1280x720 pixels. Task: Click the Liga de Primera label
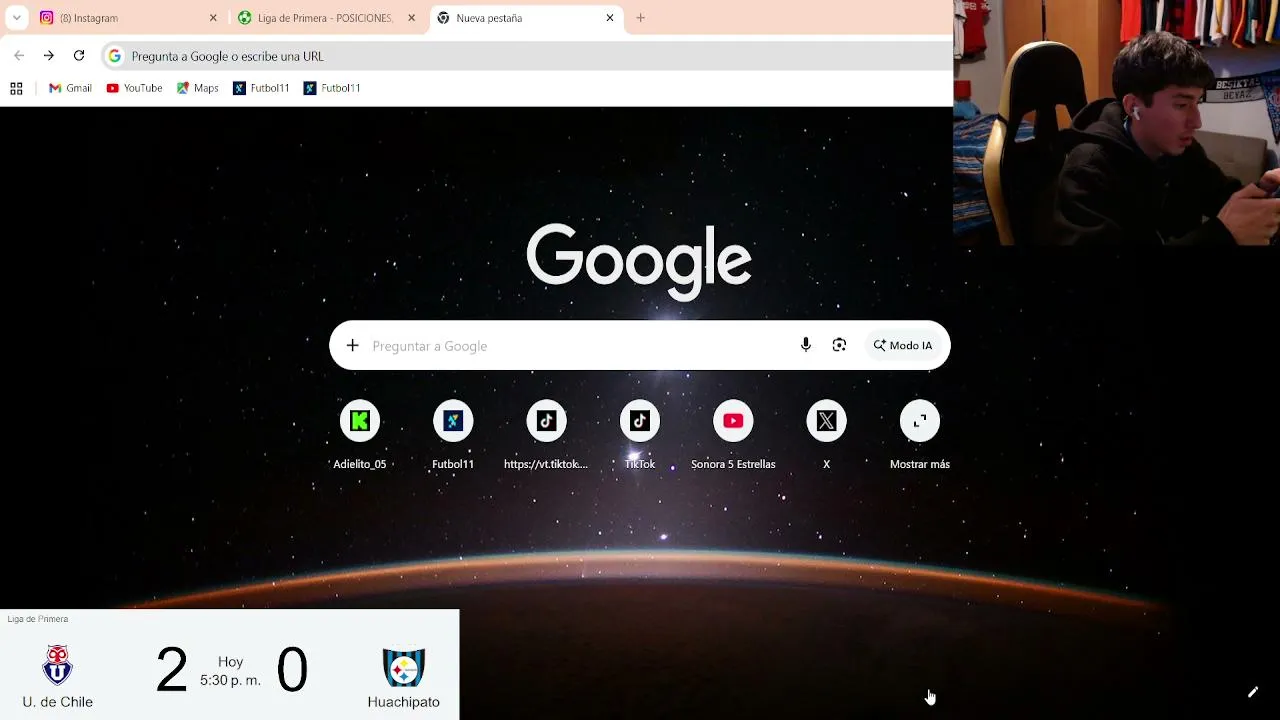click(x=38, y=619)
